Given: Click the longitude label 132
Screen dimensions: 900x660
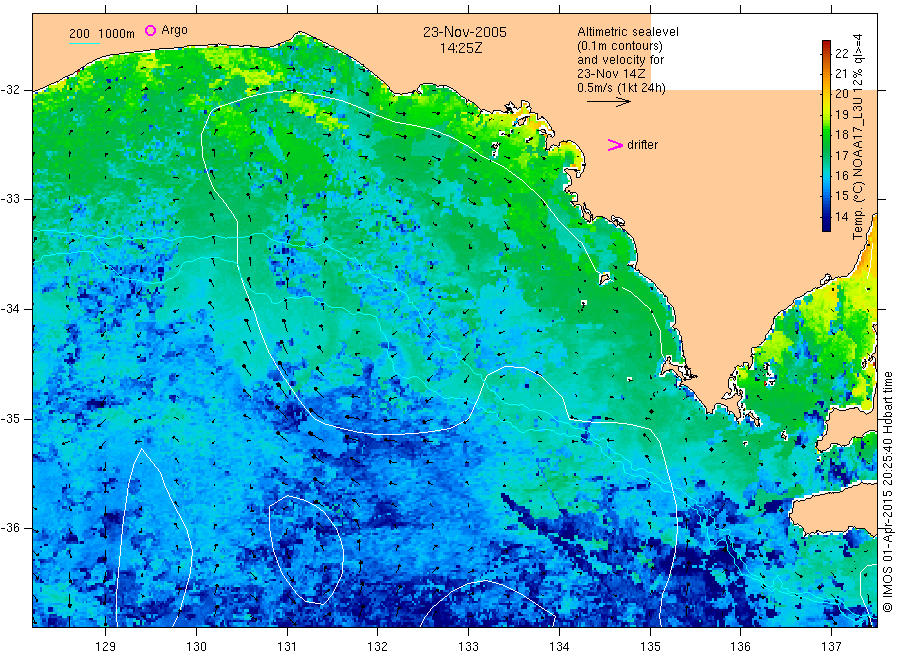Looking at the screenshot, I should pyautogui.click(x=377, y=647).
